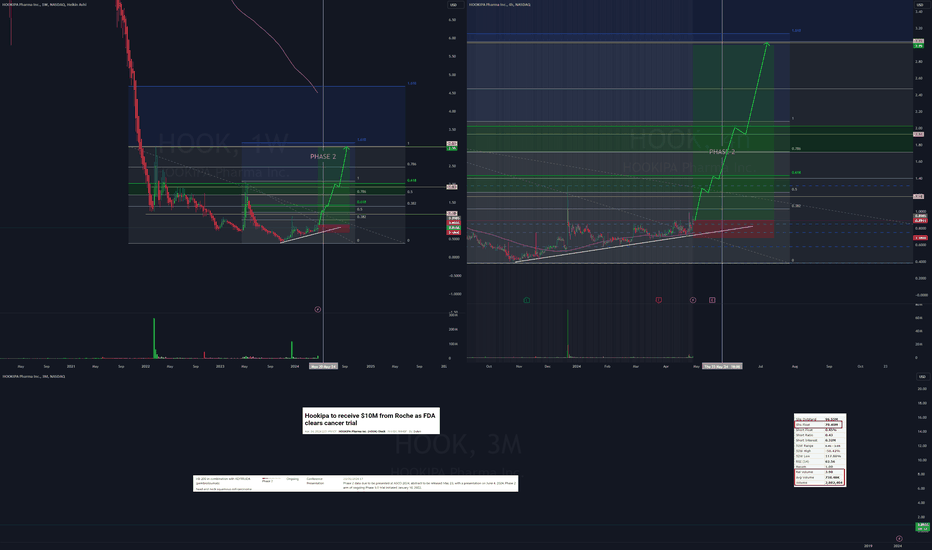This screenshot has height=550, width=932.
Task: Click the 2024 label on the 3M time axis
Action: (898, 545)
